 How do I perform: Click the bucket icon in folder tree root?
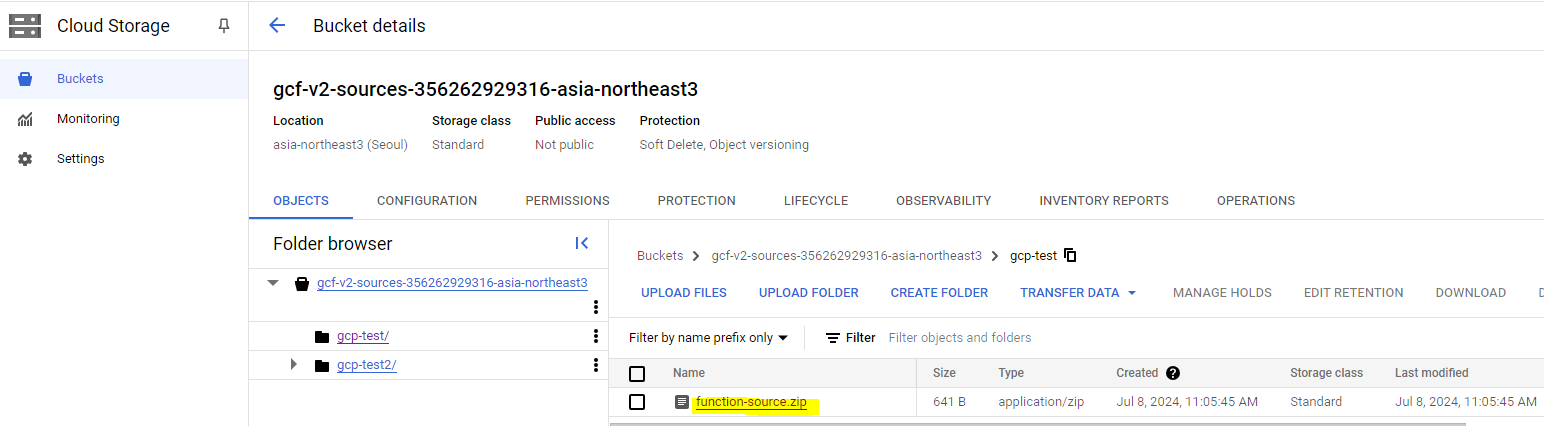click(302, 284)
